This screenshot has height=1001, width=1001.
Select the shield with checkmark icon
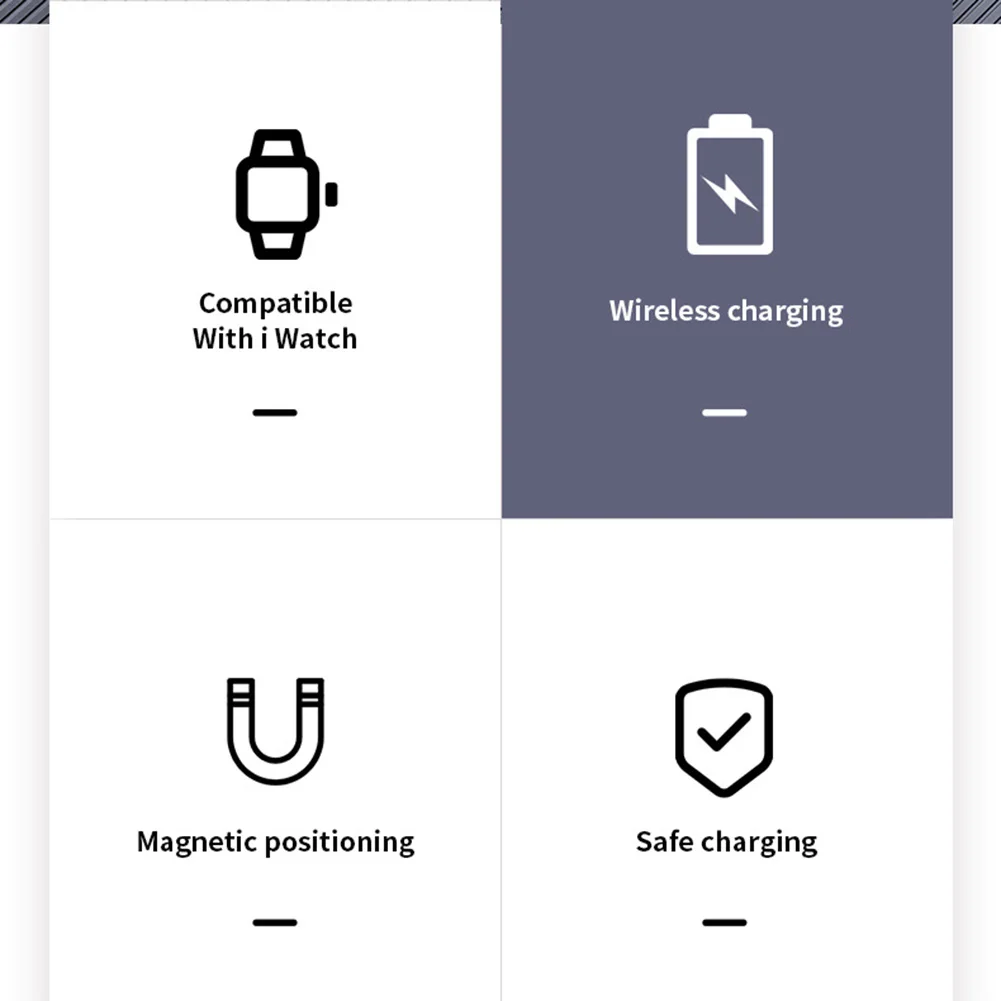click(x=724, y=737)
